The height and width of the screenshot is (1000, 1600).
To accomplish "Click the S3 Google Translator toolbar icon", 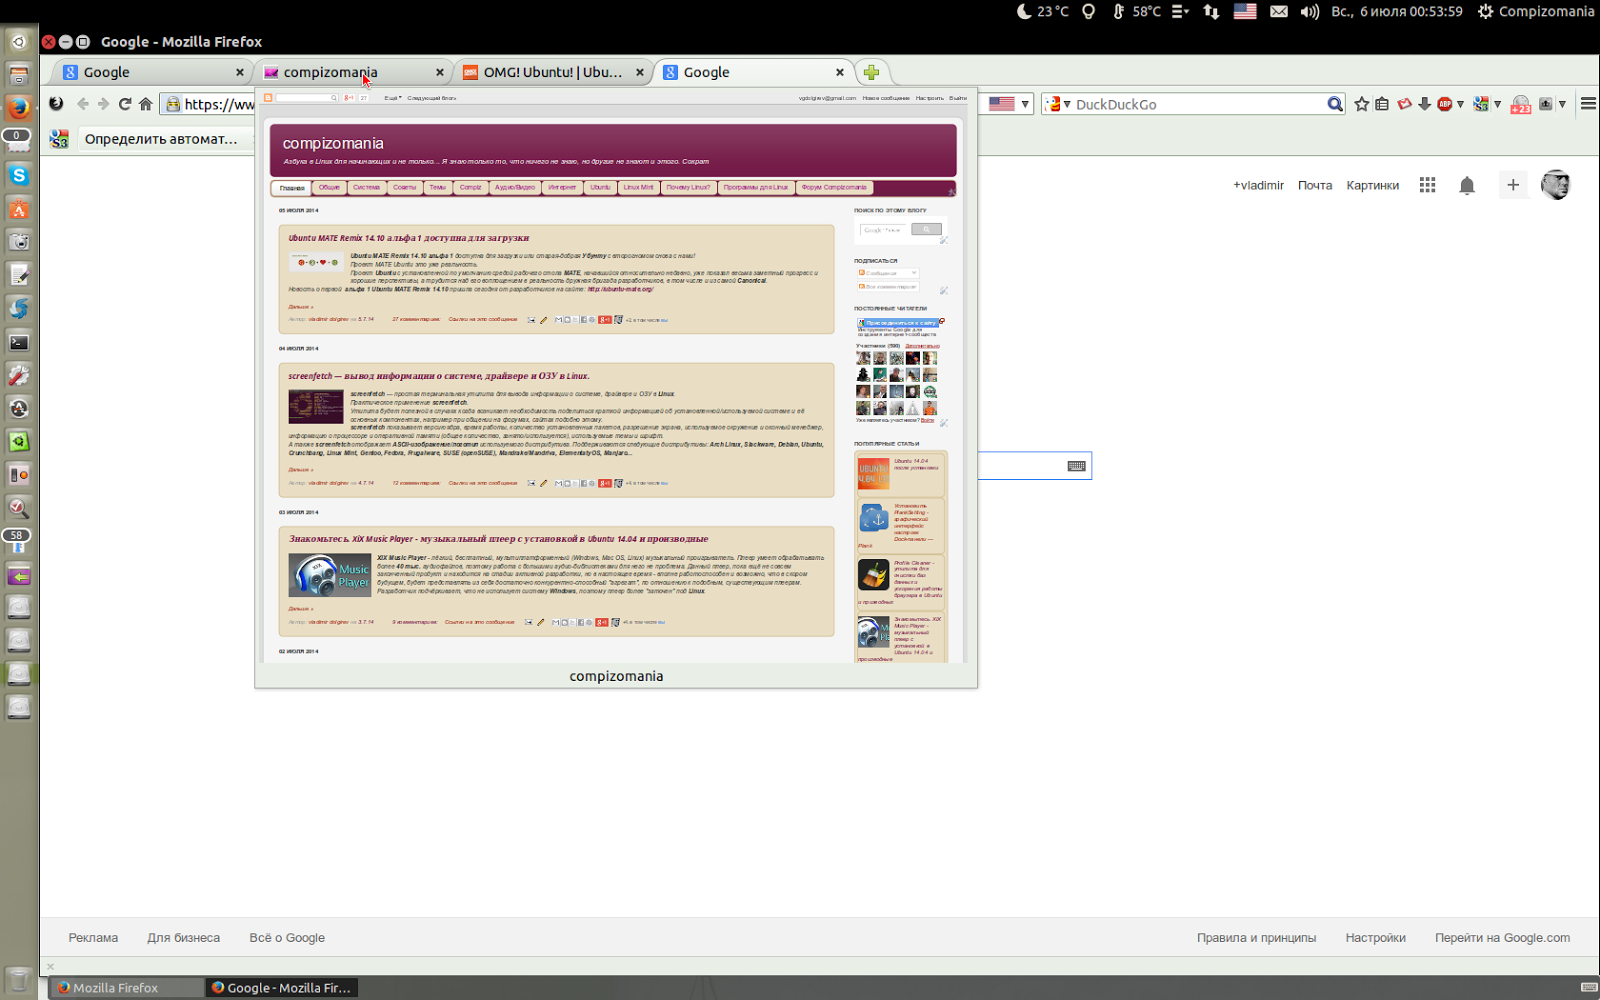I will 1481,104.
